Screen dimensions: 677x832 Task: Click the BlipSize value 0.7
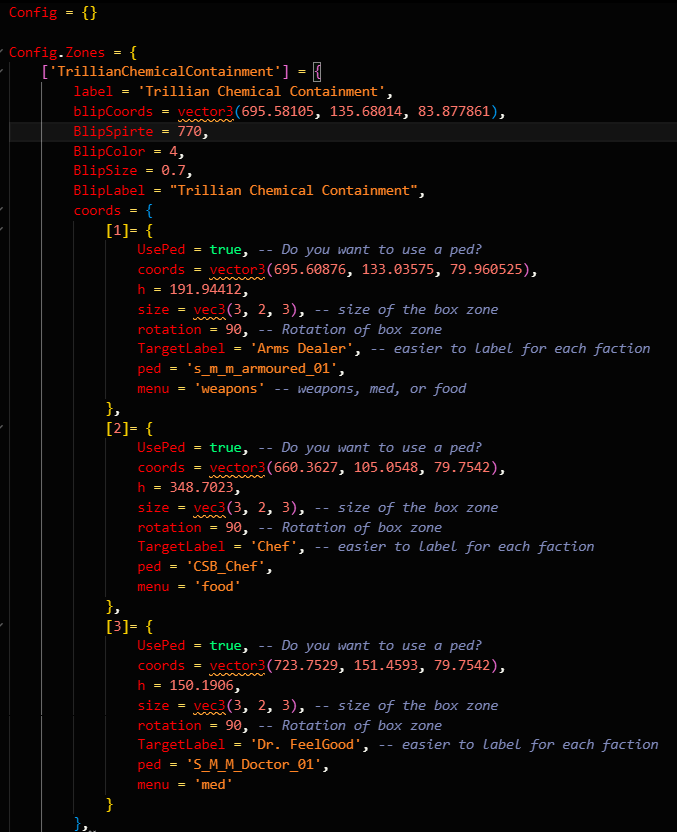click(173, 170)
